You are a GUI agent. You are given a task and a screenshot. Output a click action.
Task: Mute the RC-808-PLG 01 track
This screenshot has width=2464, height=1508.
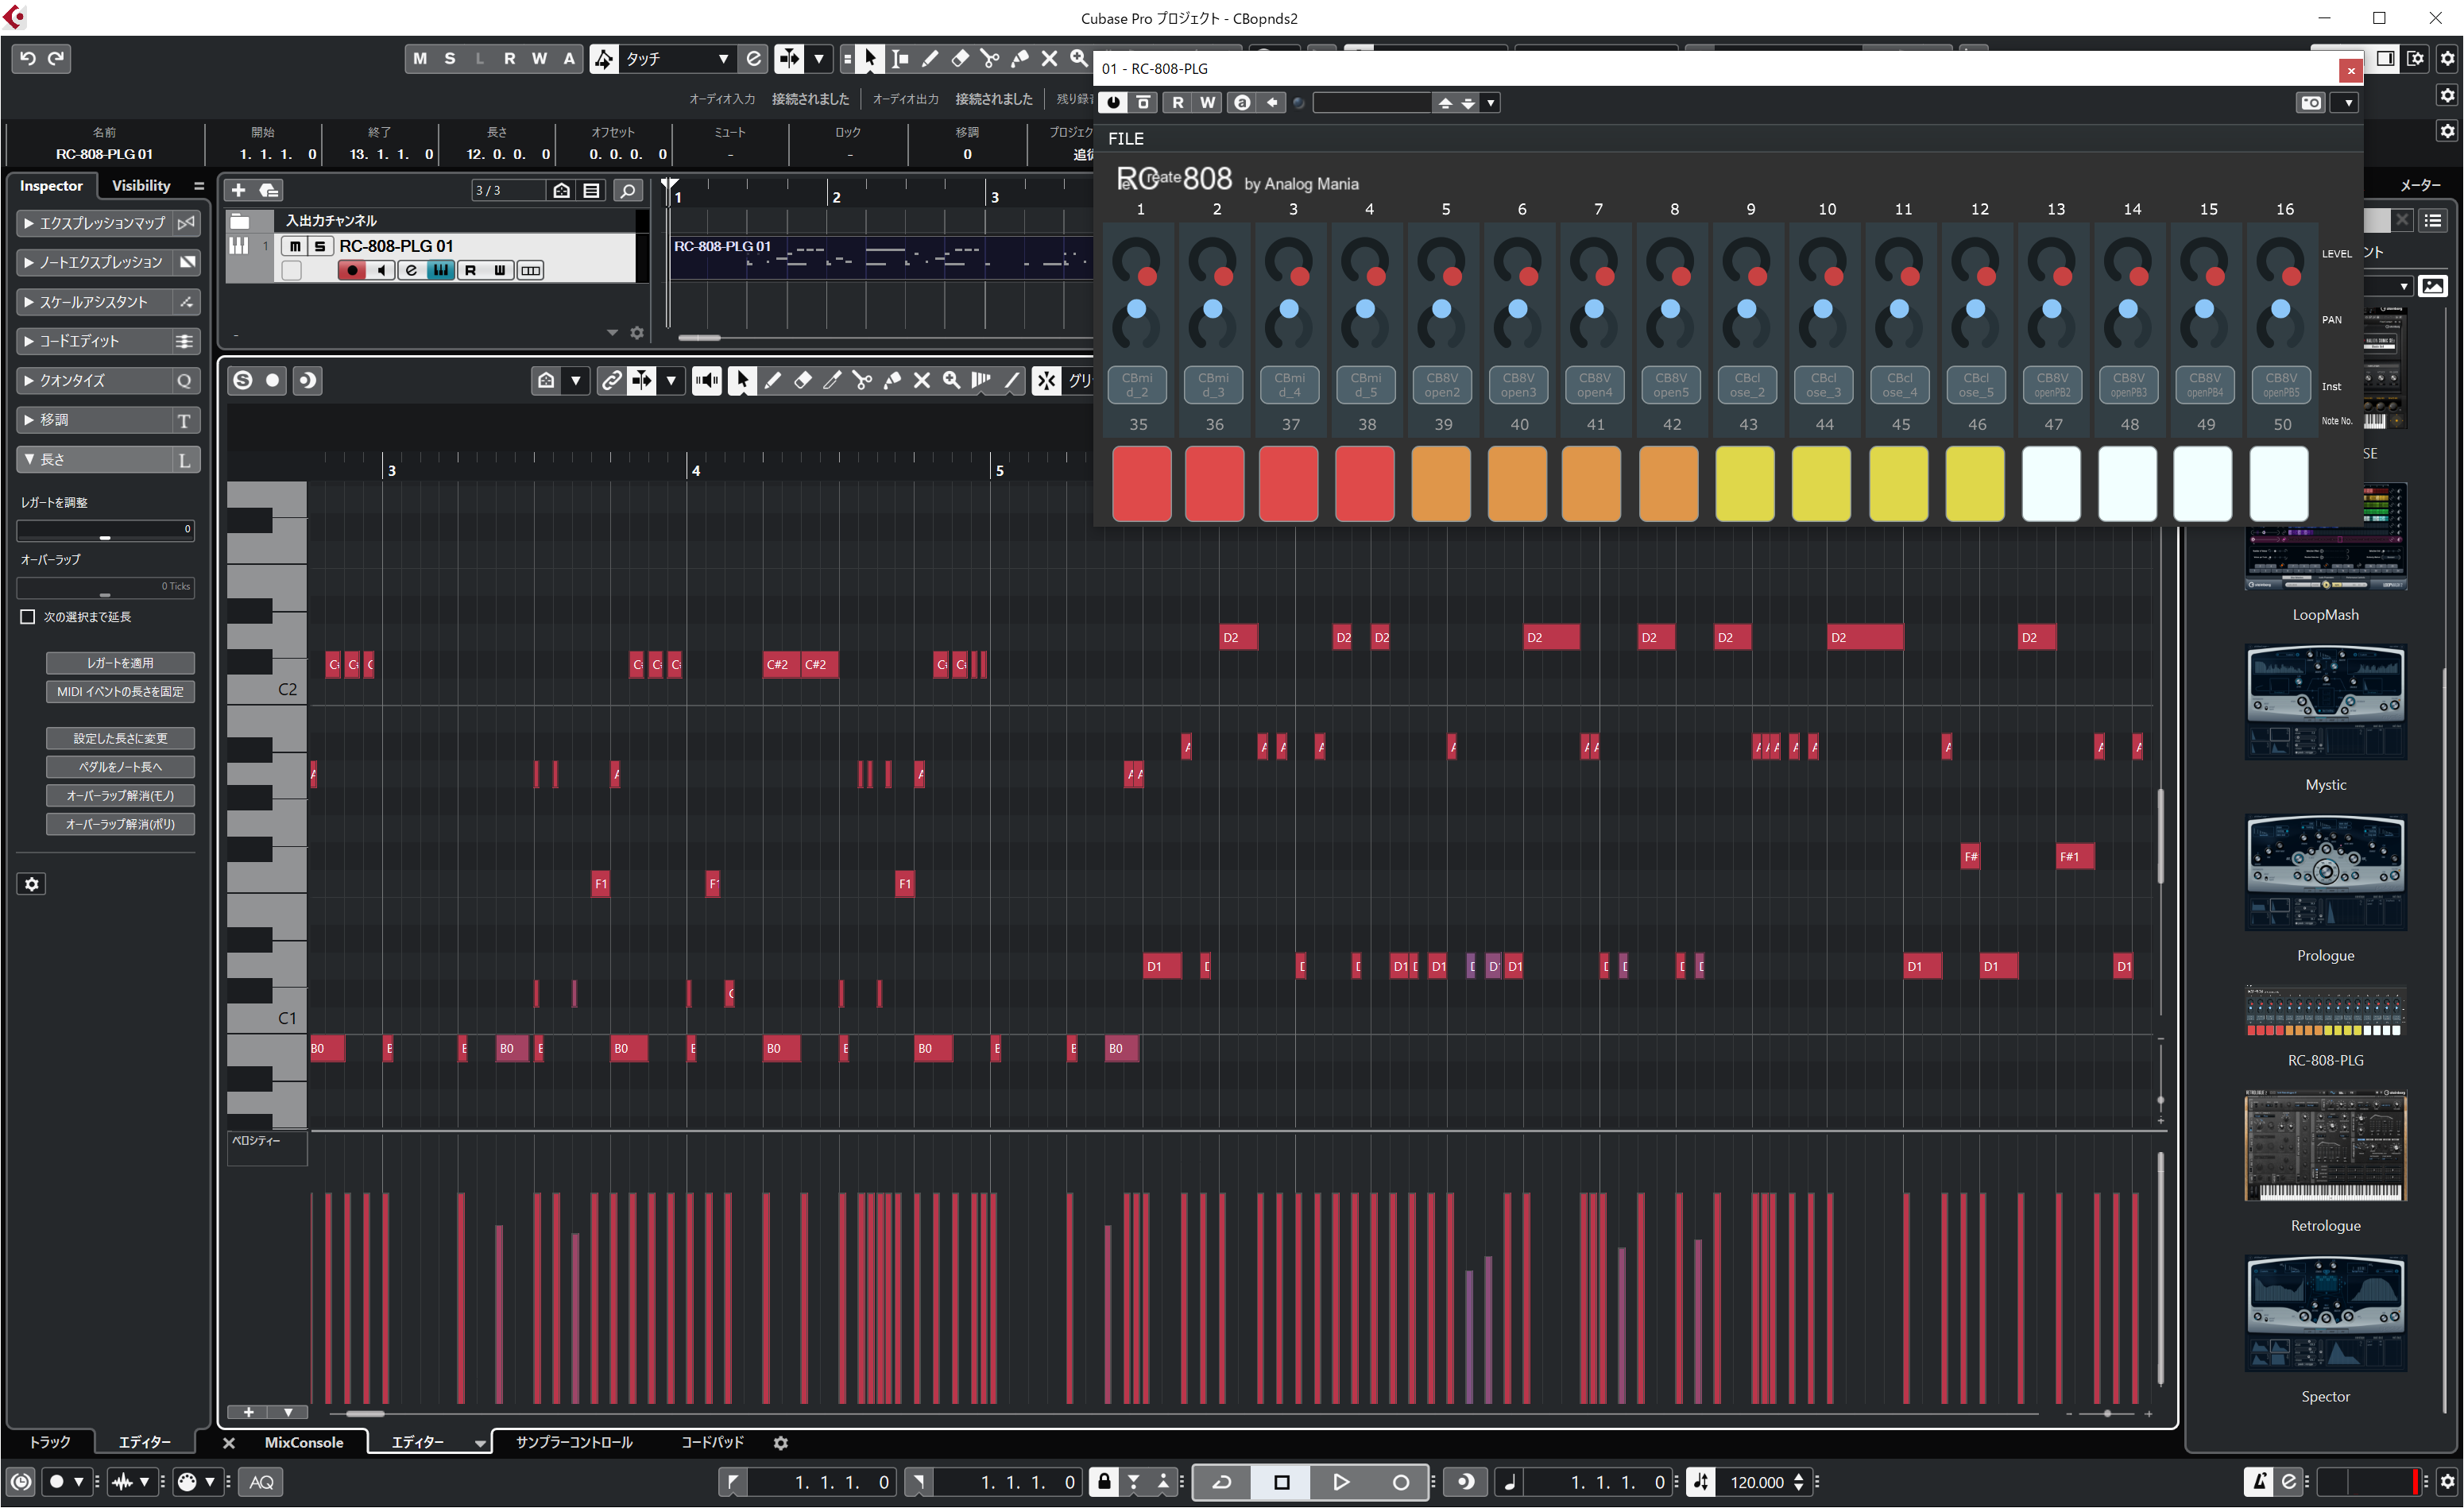coord(295,246)
